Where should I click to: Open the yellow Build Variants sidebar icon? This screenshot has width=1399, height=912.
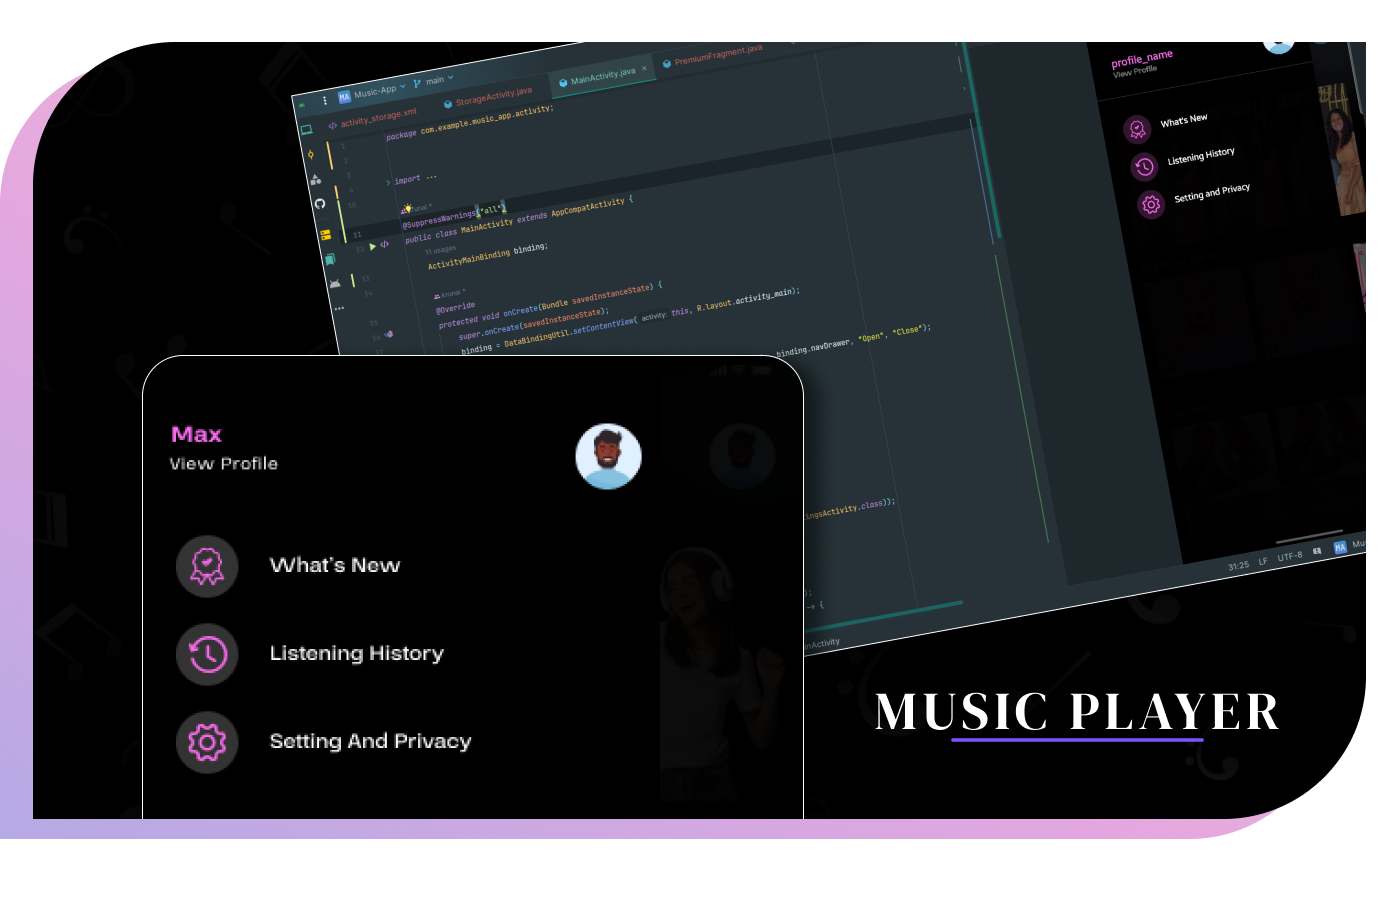(325, 235)
